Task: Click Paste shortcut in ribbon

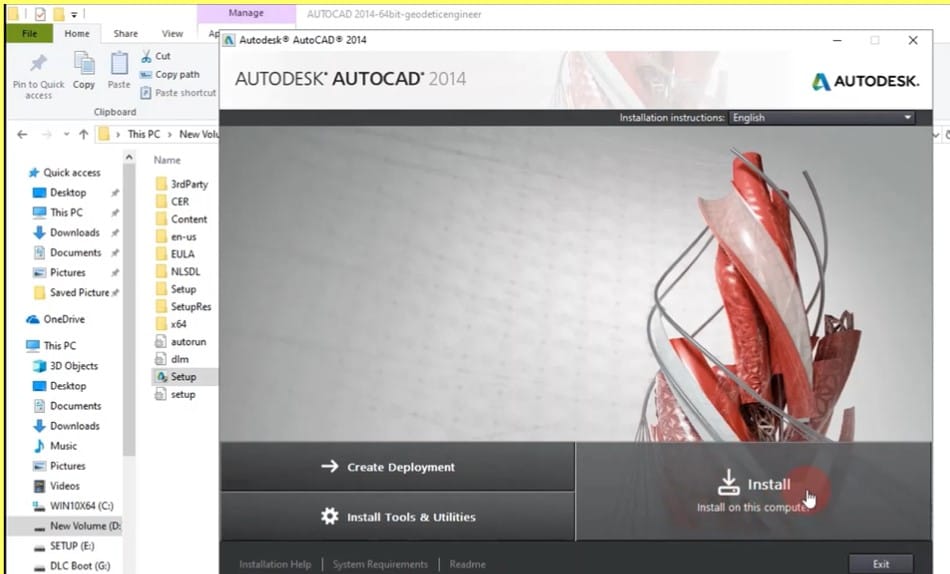Action: 178,93
